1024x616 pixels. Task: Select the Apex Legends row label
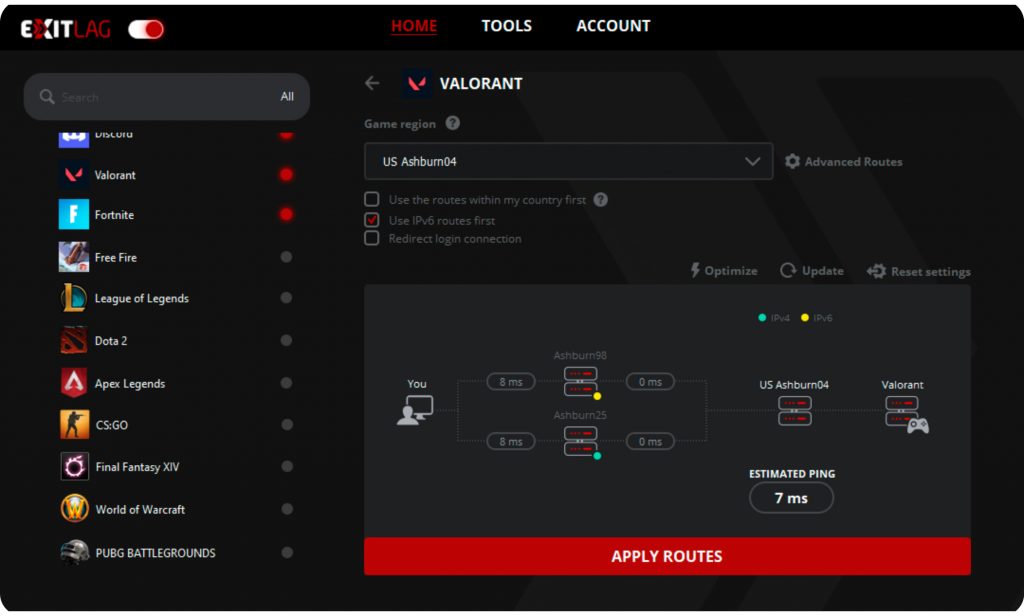(x=130, y=383)
